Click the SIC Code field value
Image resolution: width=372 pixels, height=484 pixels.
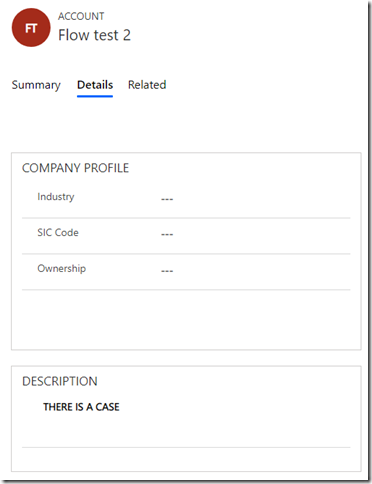click(x=167, y=234)
